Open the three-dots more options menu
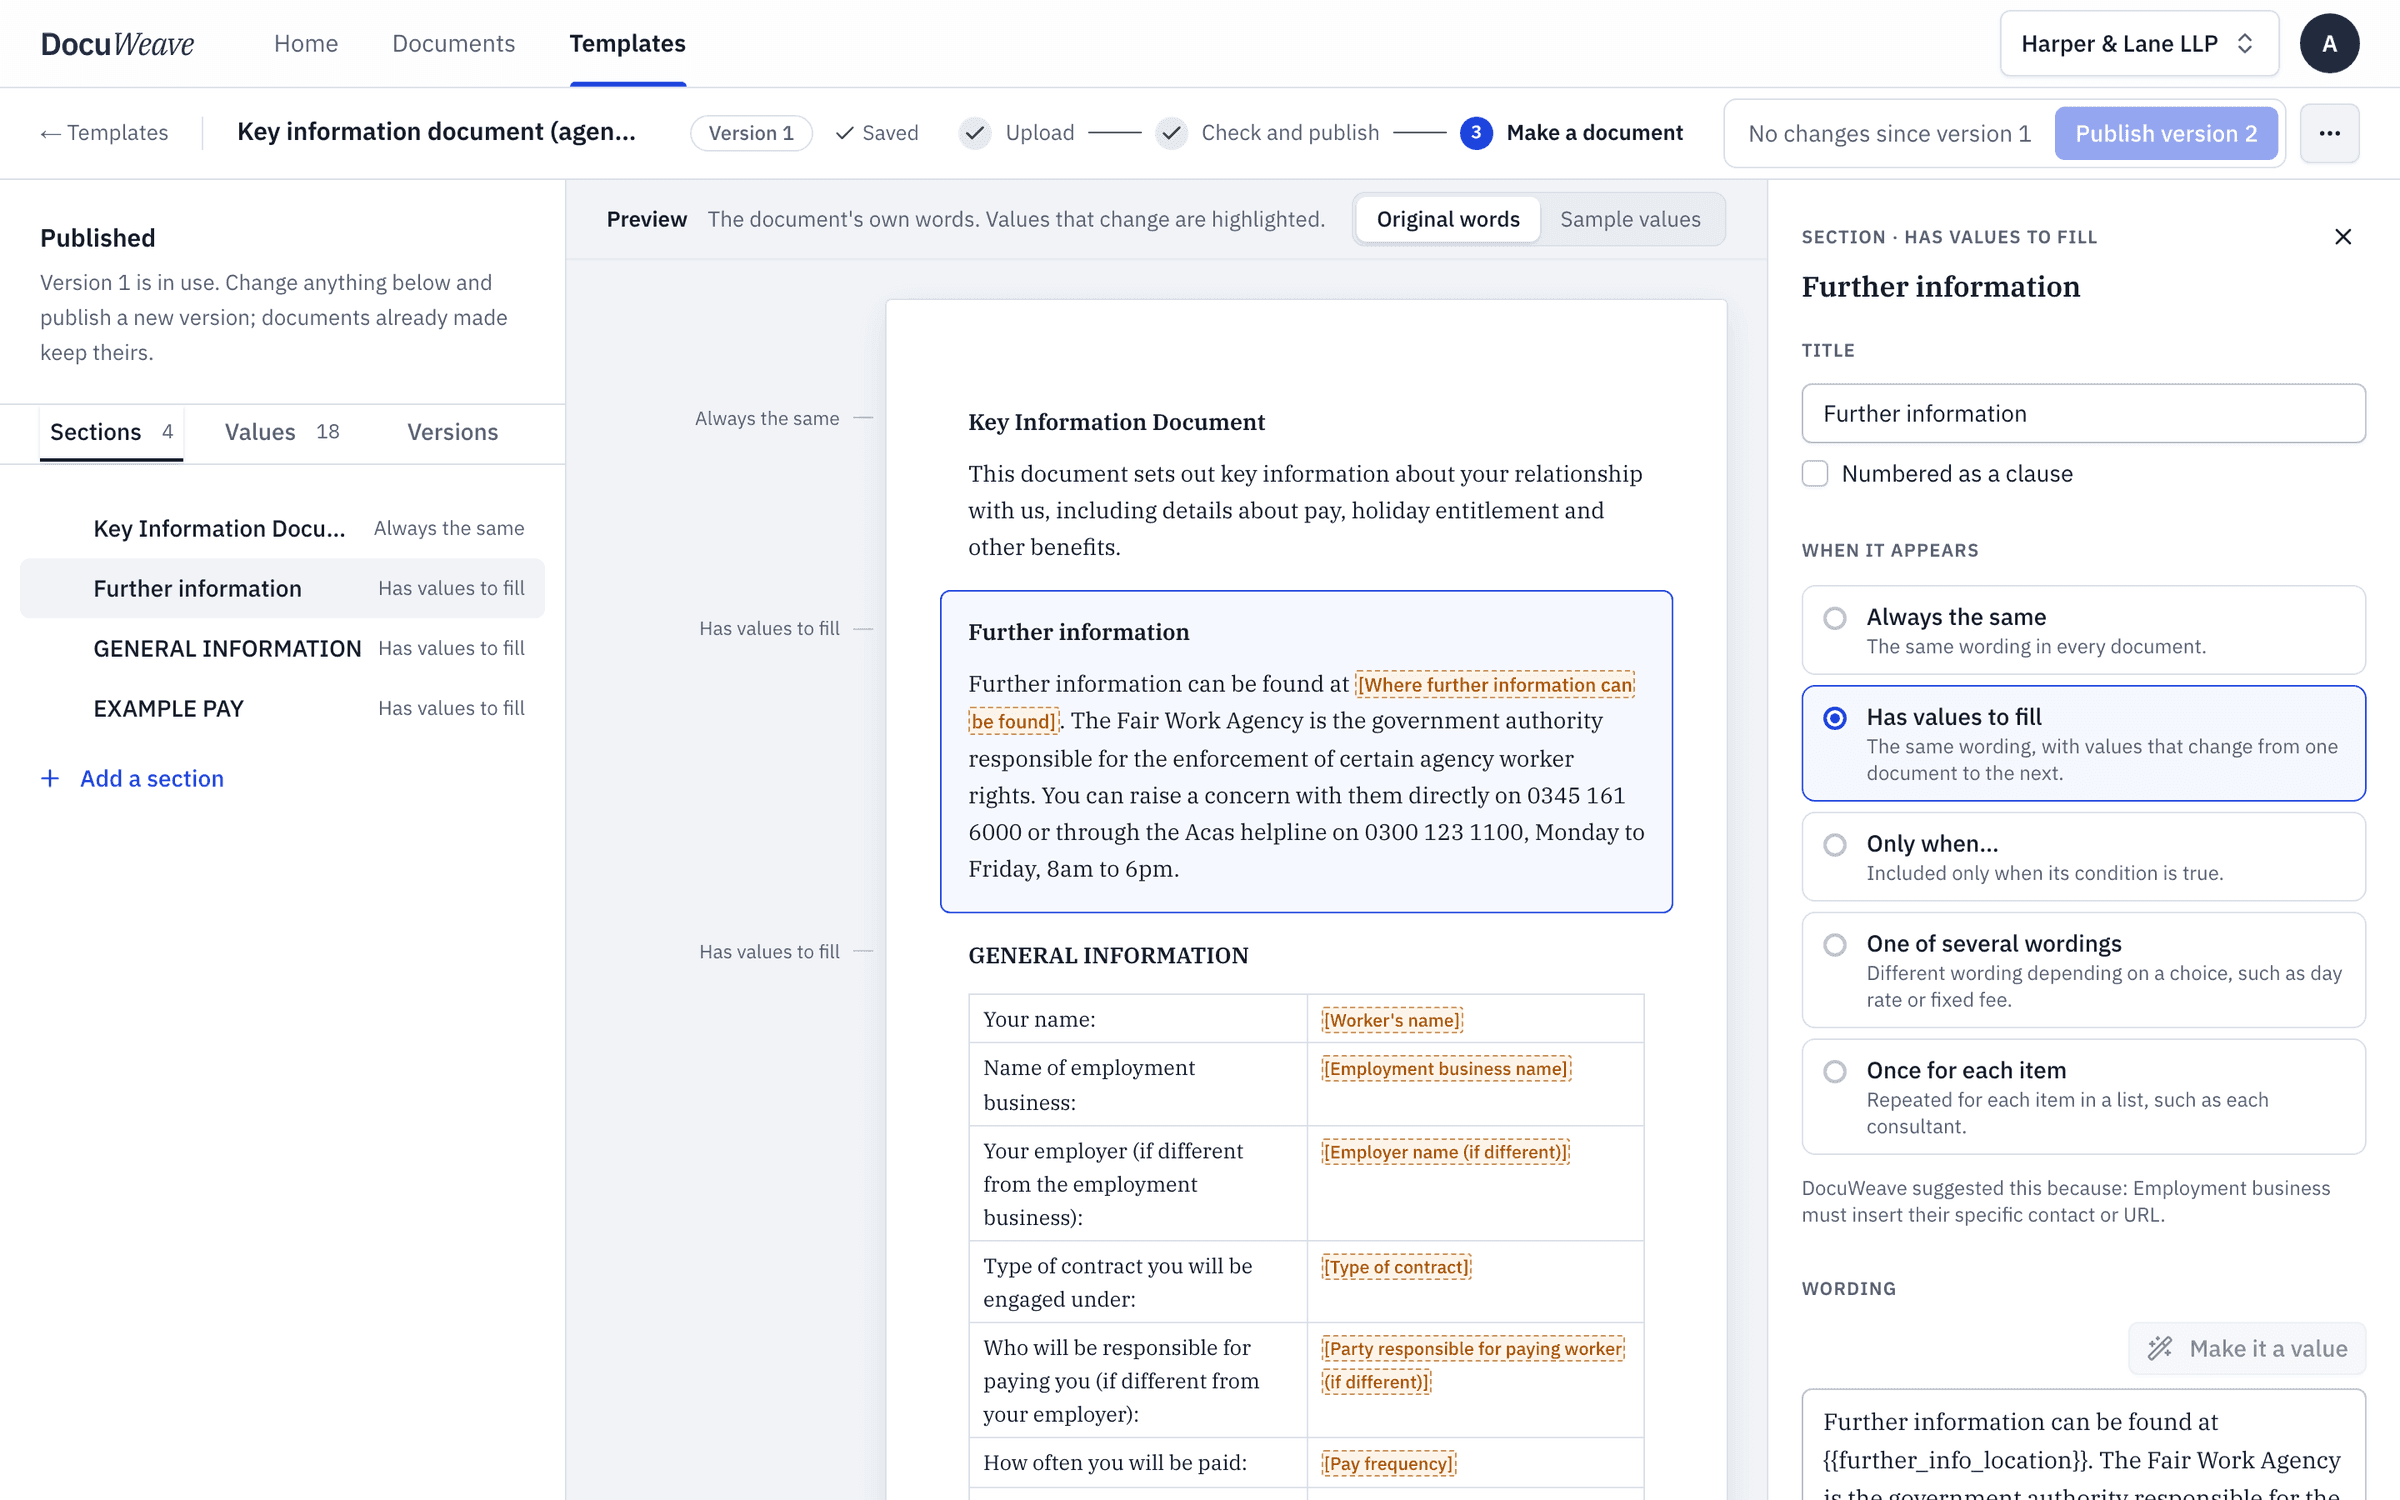This screenshot has height=1500, width=2400. (x=2329, y=133)
